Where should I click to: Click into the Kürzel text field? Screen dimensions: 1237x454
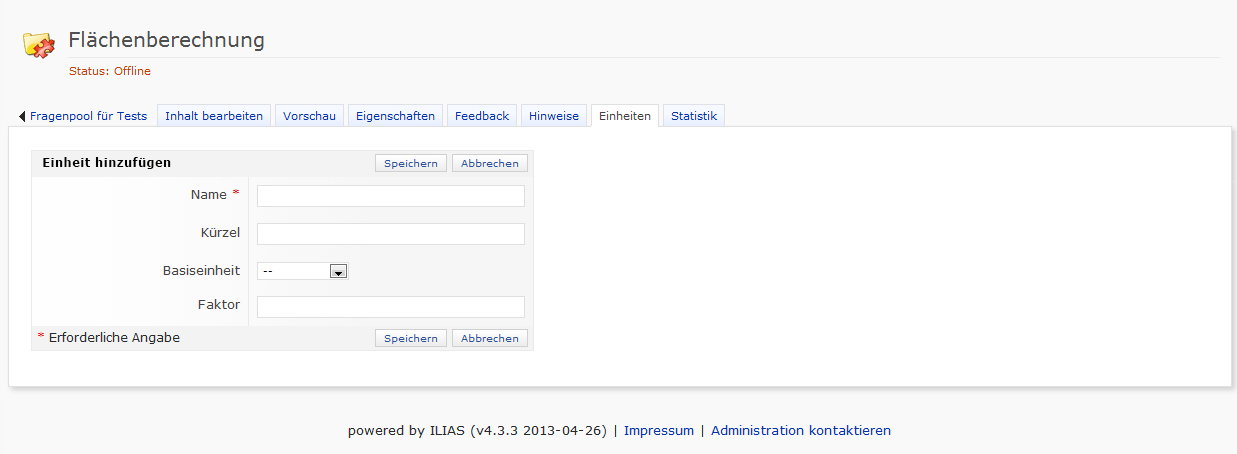click(390, 234)
